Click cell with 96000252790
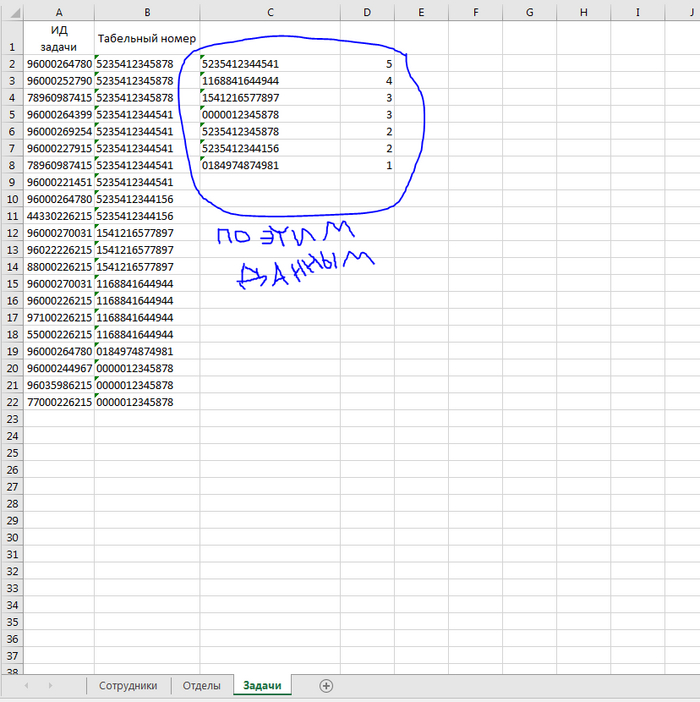This screenshot has width=700, height=702. click(59, 81)
